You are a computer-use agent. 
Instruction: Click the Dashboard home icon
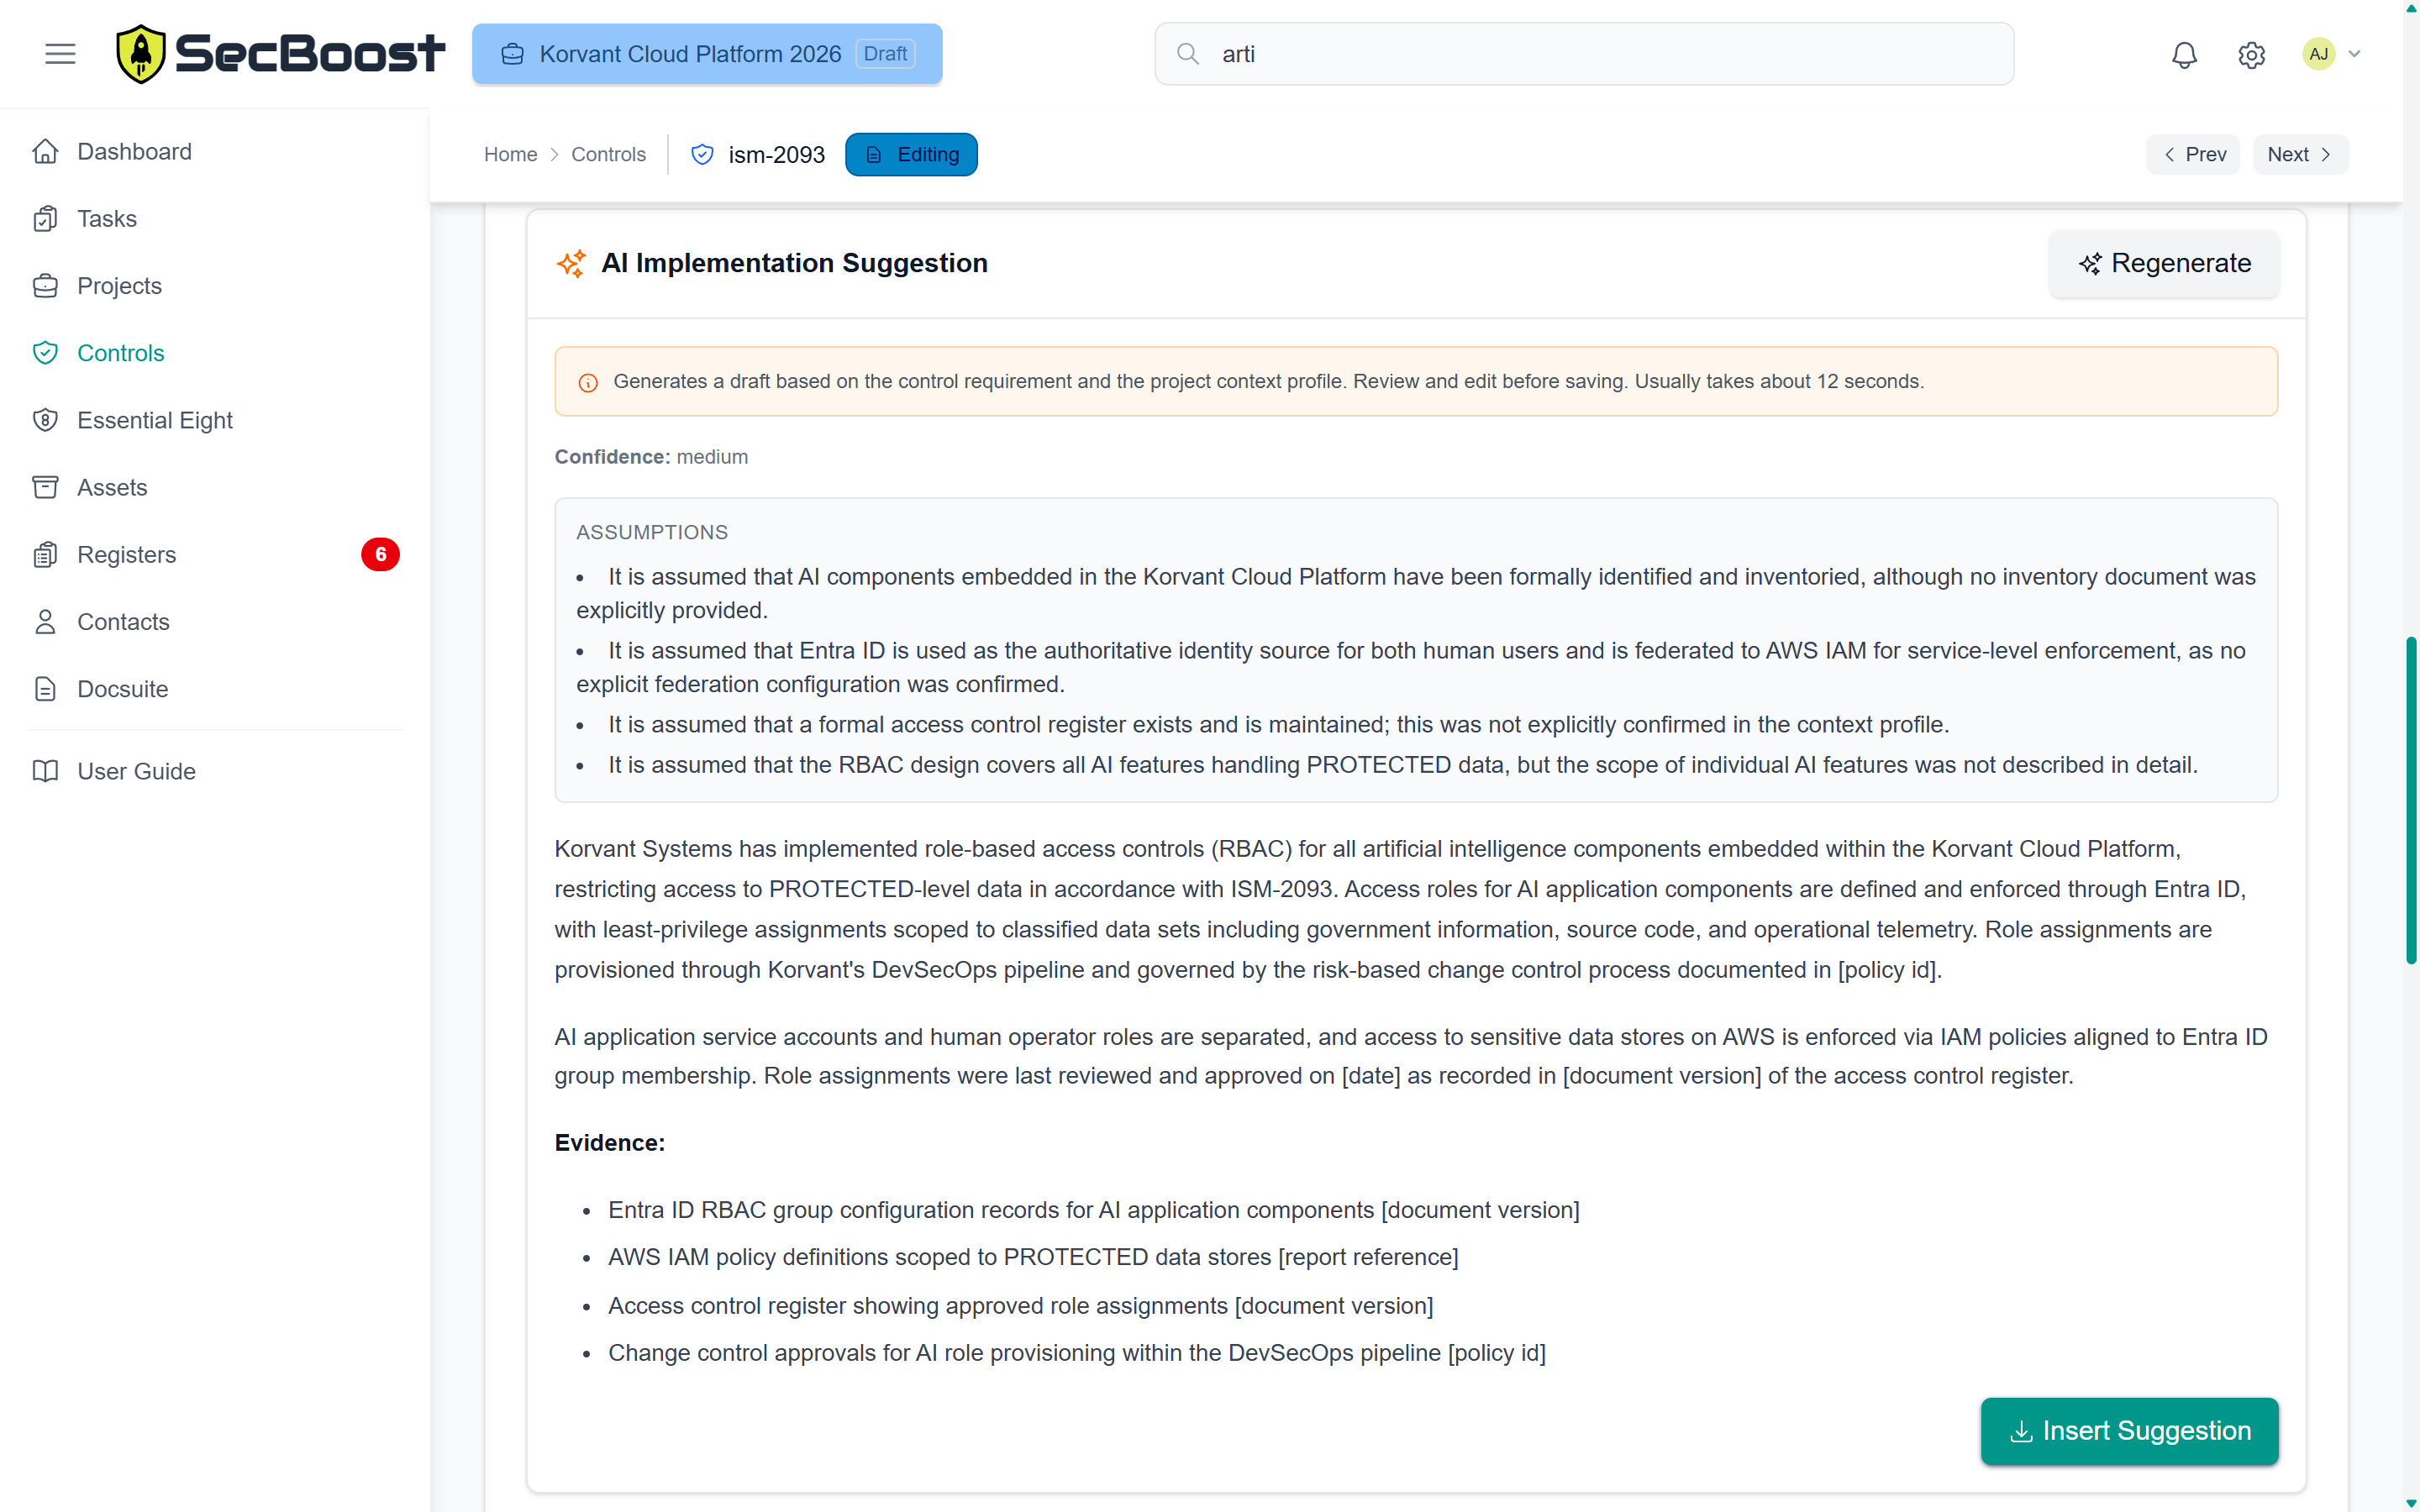[45, 151]
